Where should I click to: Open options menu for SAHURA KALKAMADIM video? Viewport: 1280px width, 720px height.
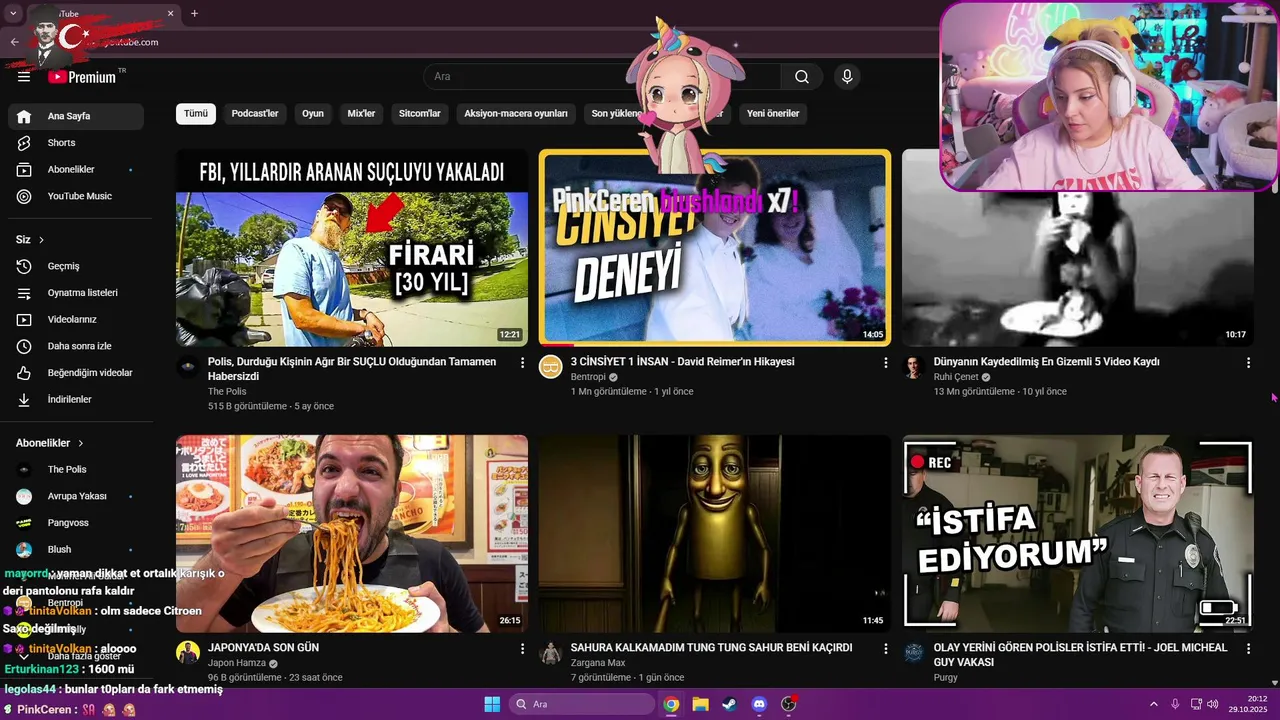point(885,649)
